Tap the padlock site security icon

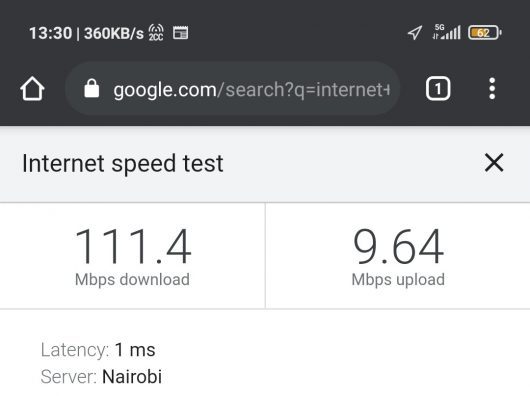point(92,89)
